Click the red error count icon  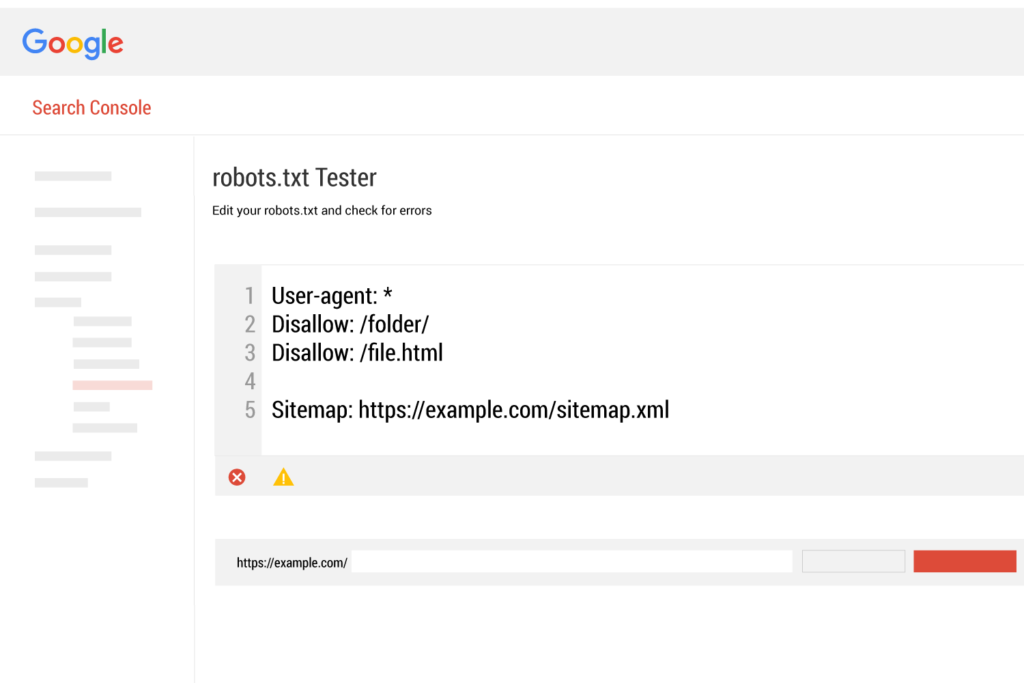click(237, 477)
